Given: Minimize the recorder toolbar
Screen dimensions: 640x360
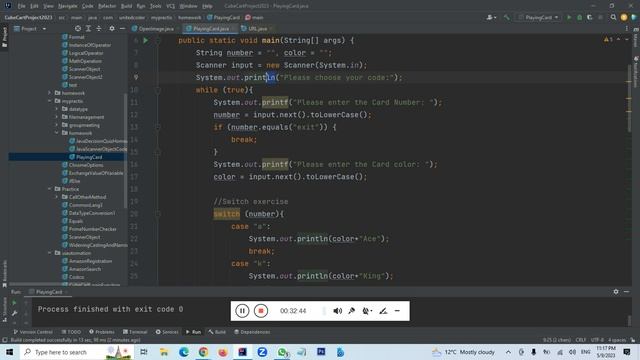Looking at the screenshot, I should tap(397, 311).
